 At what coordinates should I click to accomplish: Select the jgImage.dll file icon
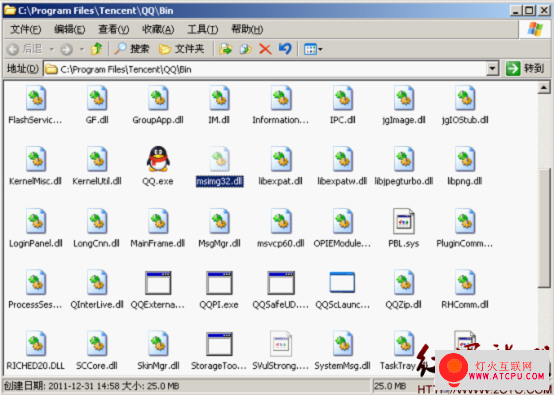click(404, 98)
